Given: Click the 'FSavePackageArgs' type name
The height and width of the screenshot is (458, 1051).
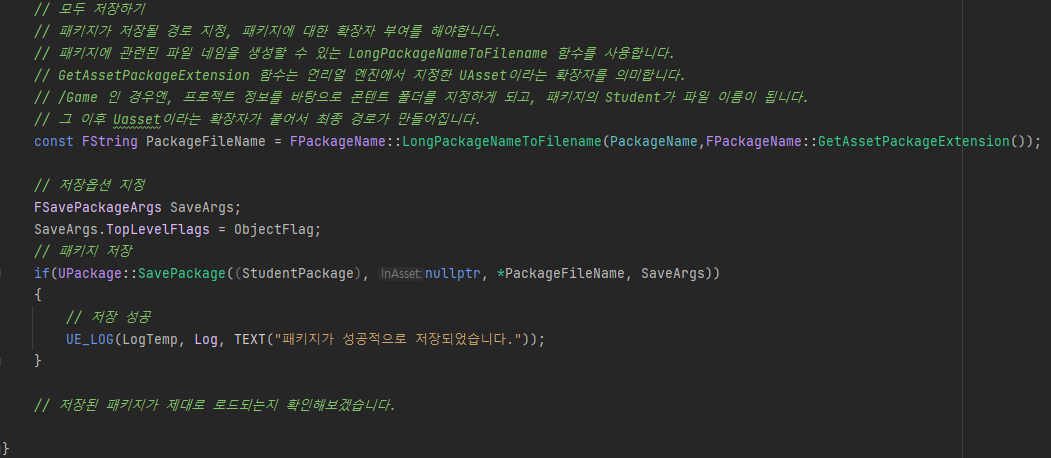Looking at the screenshot, I should pos(98,207).
